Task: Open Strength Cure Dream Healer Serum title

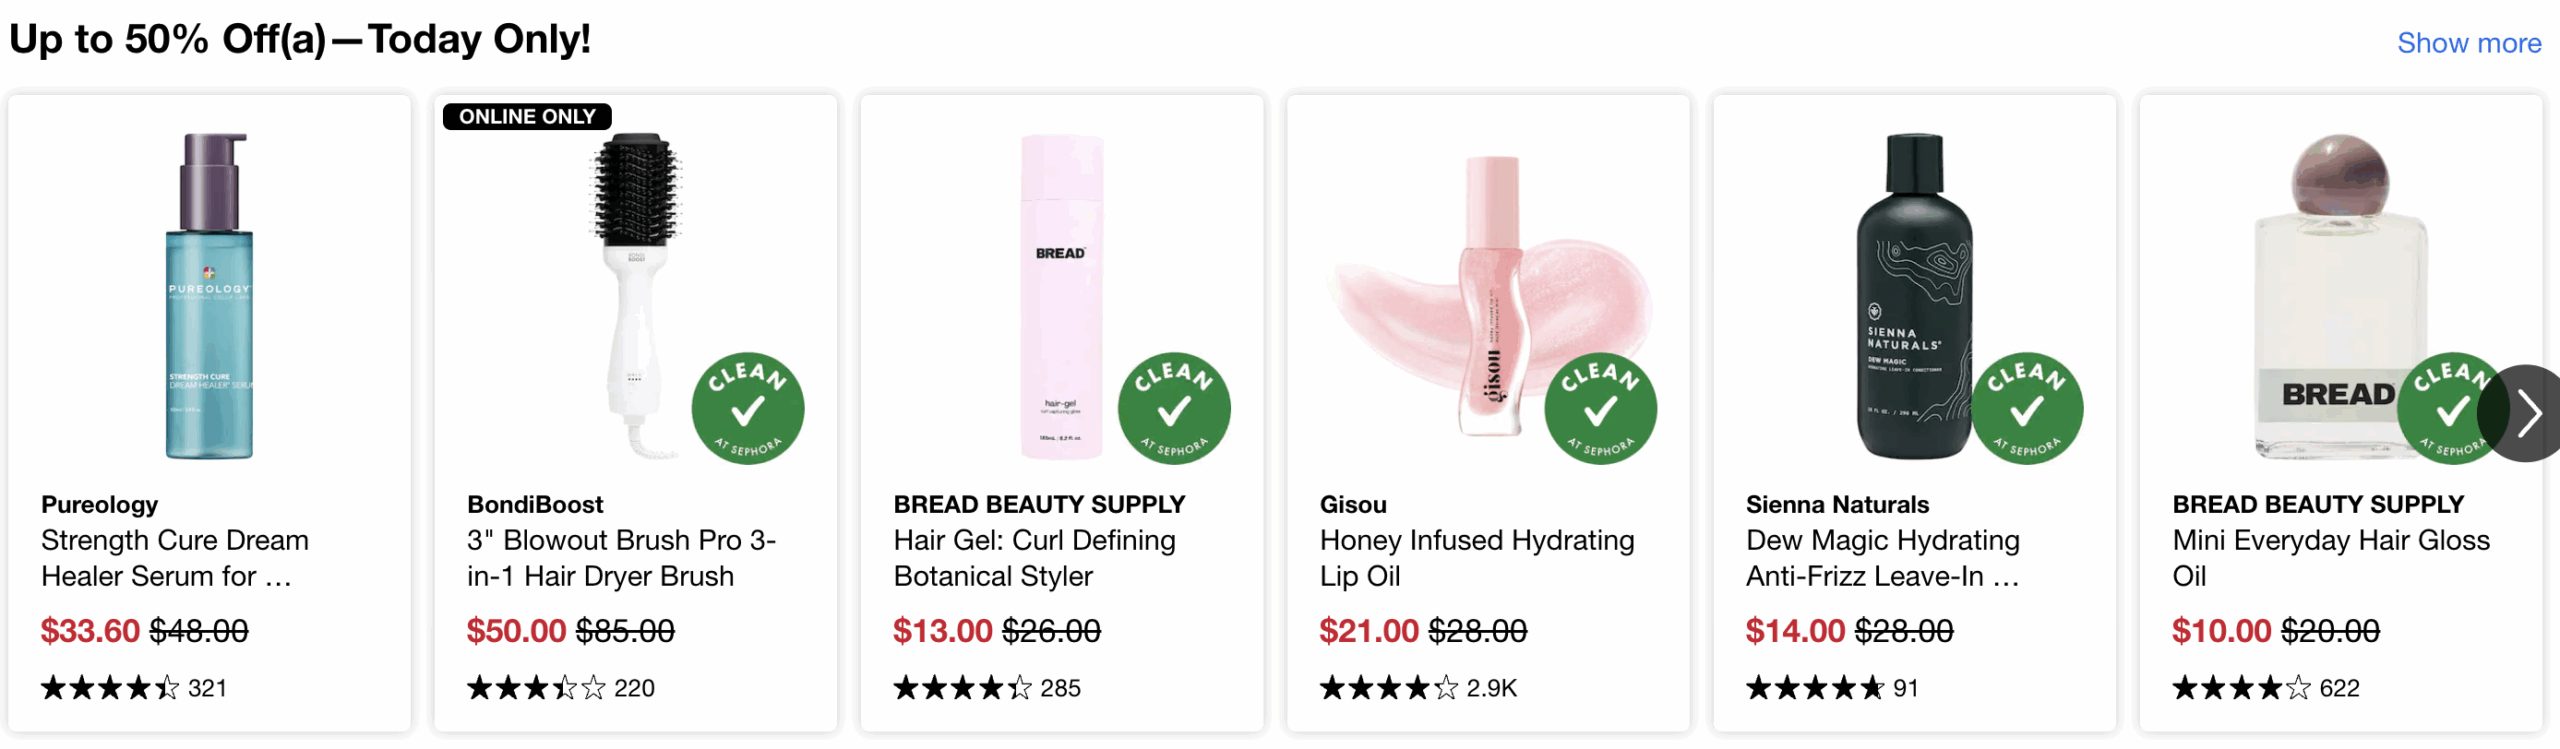Action: click(175, 558)
